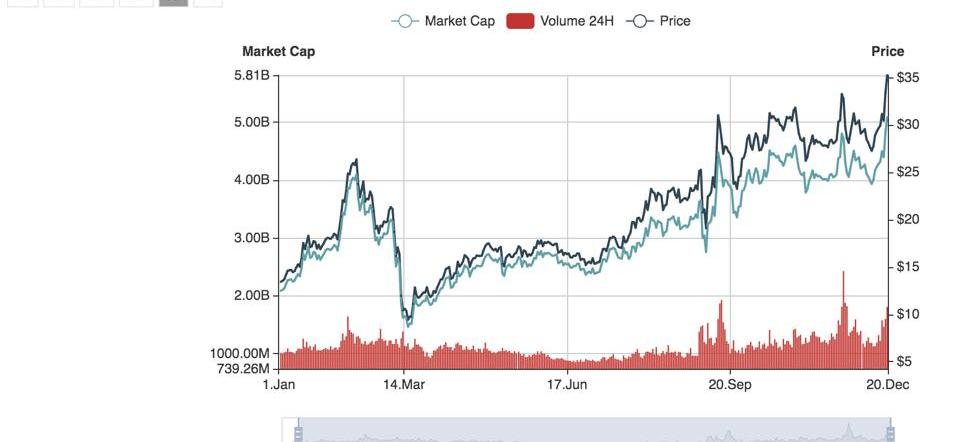Hide the Volume 24H series via its label
This screenshot has height=442, width=974.
click(575, 21)
